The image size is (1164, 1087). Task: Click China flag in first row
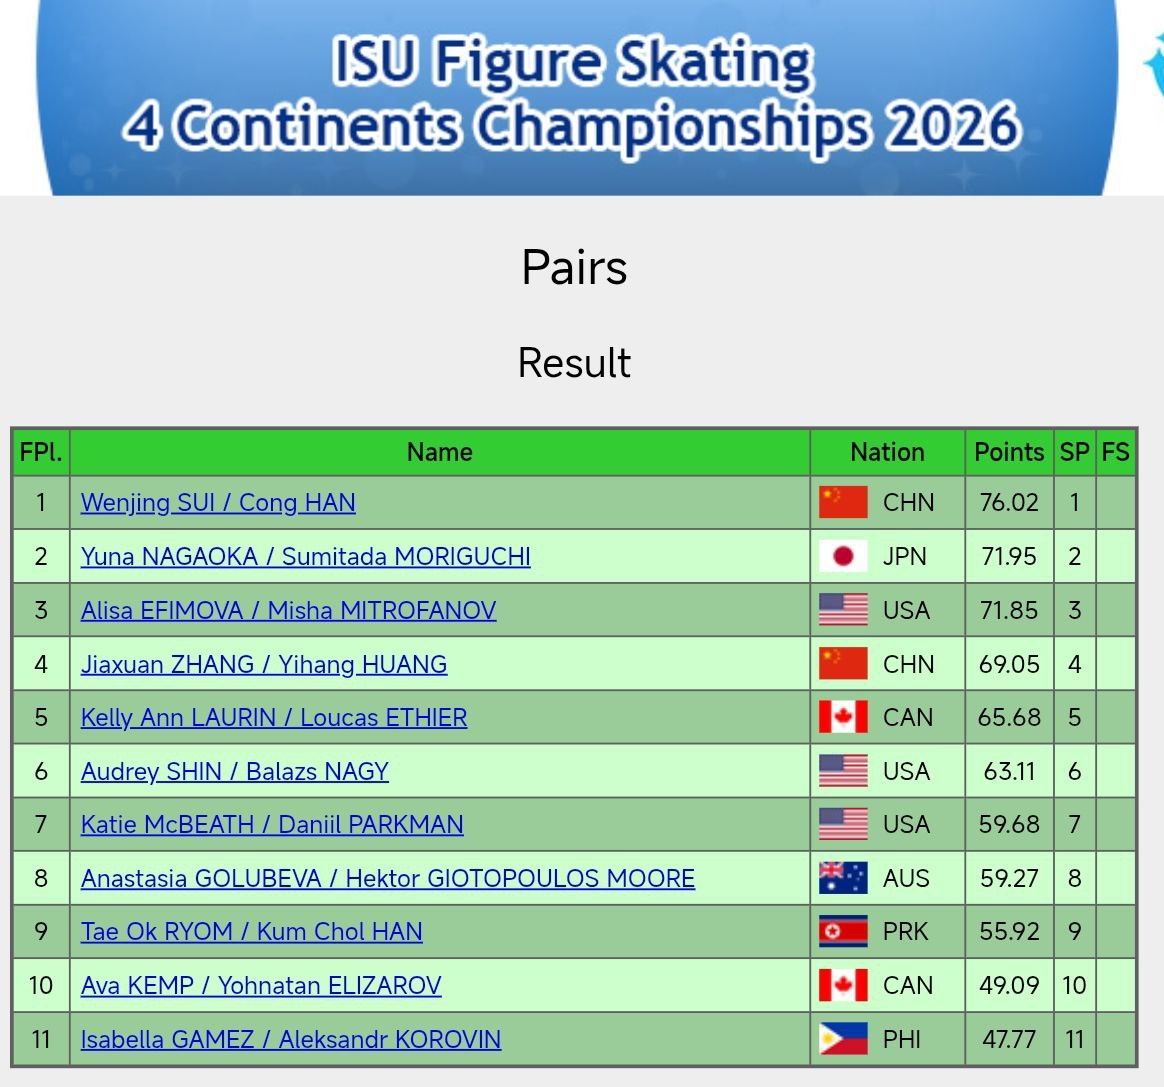coord(843,503)
